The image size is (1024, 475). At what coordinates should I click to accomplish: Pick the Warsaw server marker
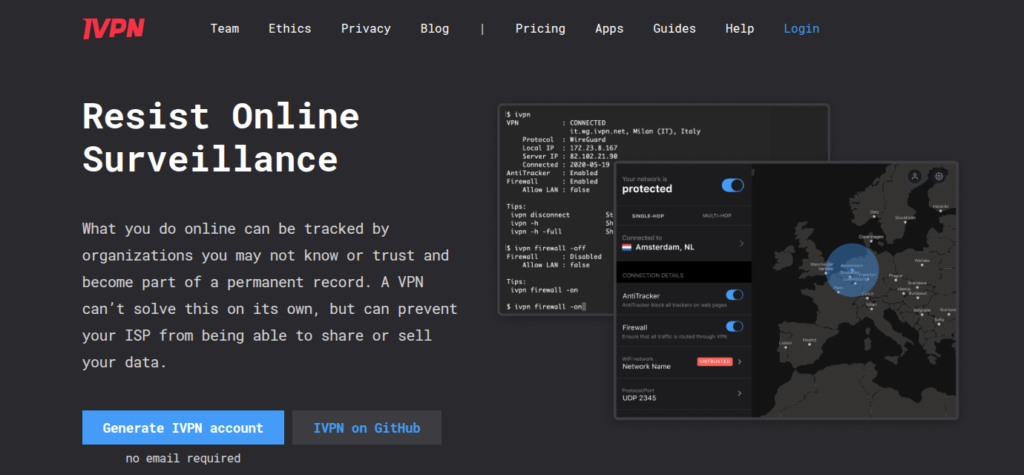pos(922,265)
